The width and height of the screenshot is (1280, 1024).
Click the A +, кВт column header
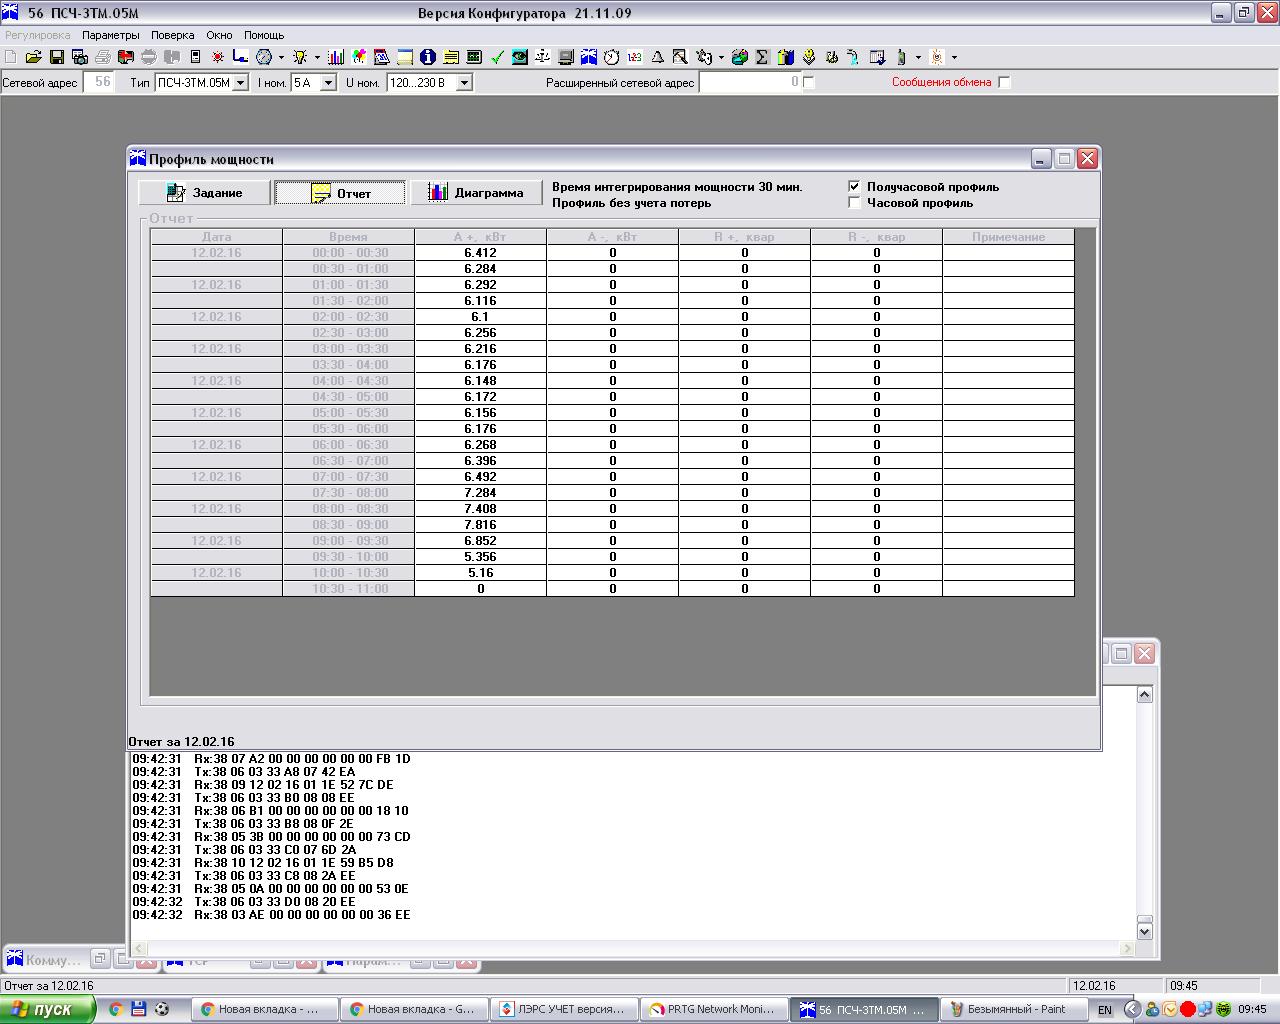(480, 237)
